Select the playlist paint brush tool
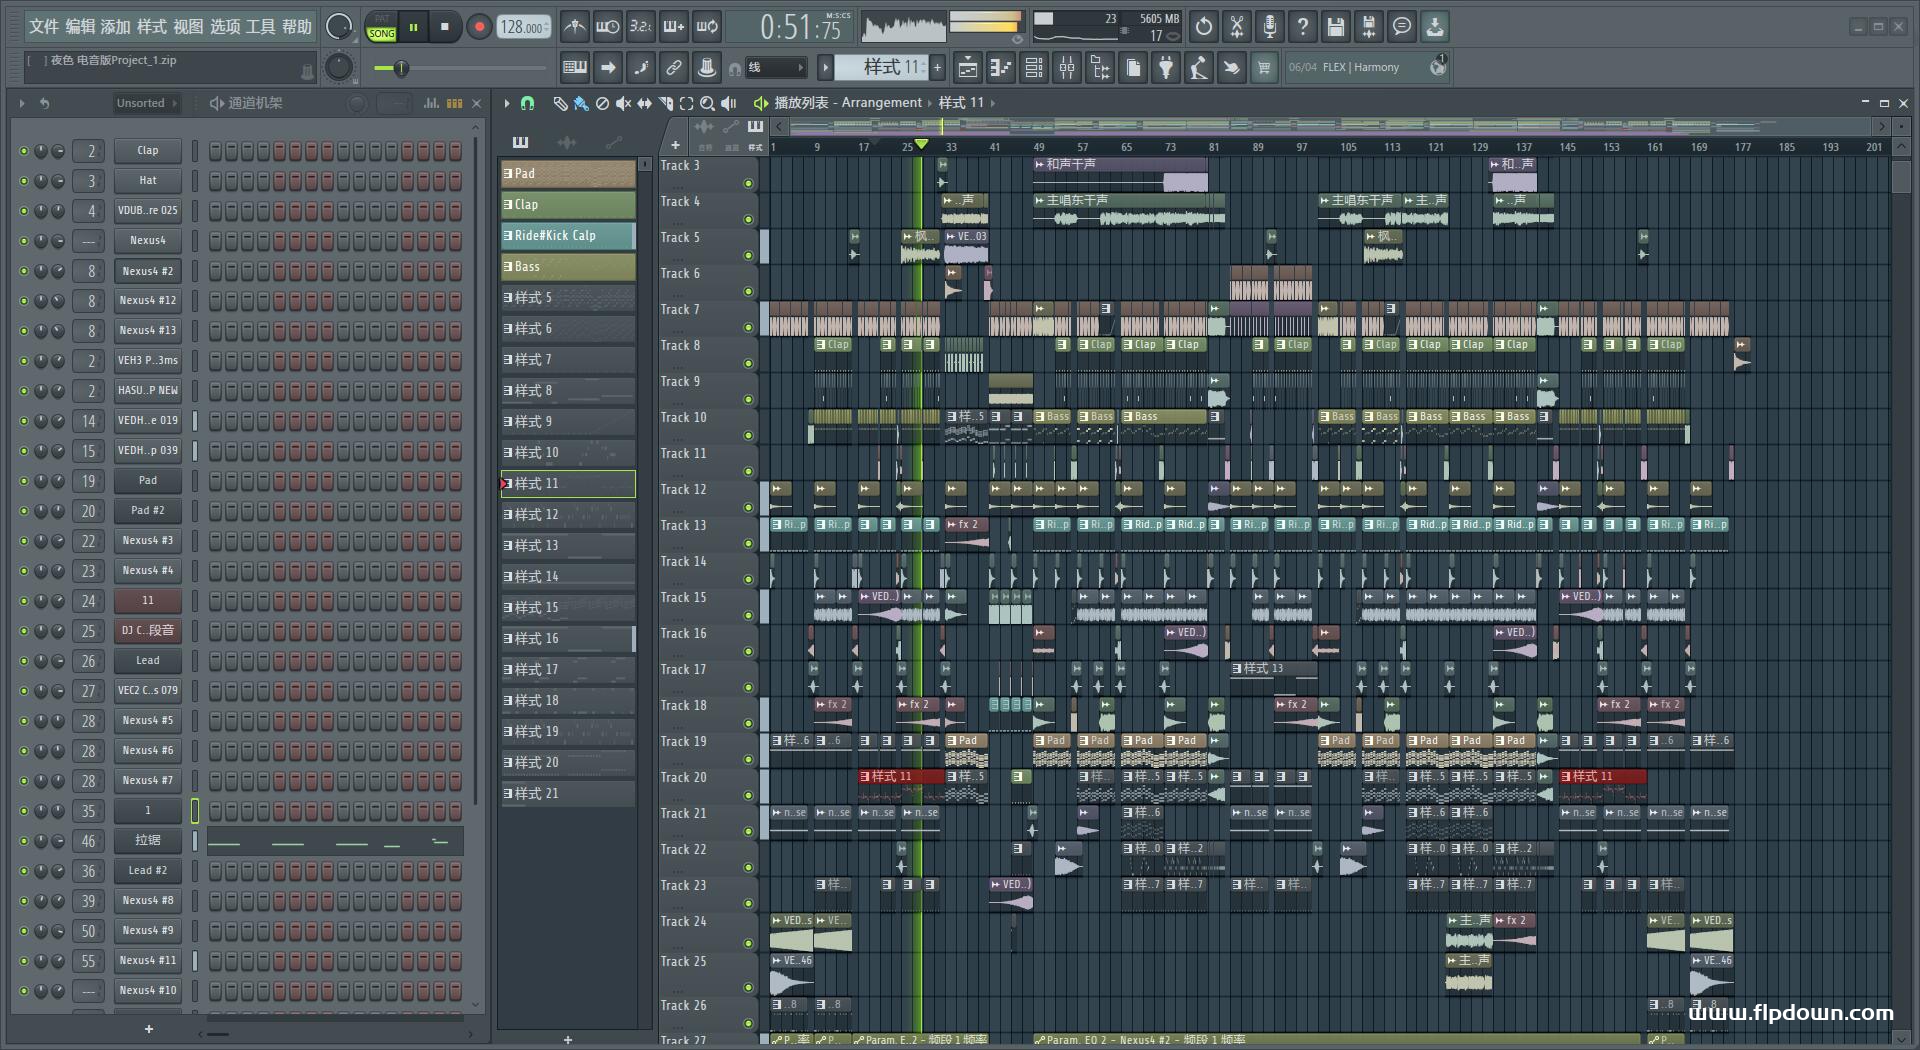The height and width of the screenshot is (1050, 1920). 581,103
